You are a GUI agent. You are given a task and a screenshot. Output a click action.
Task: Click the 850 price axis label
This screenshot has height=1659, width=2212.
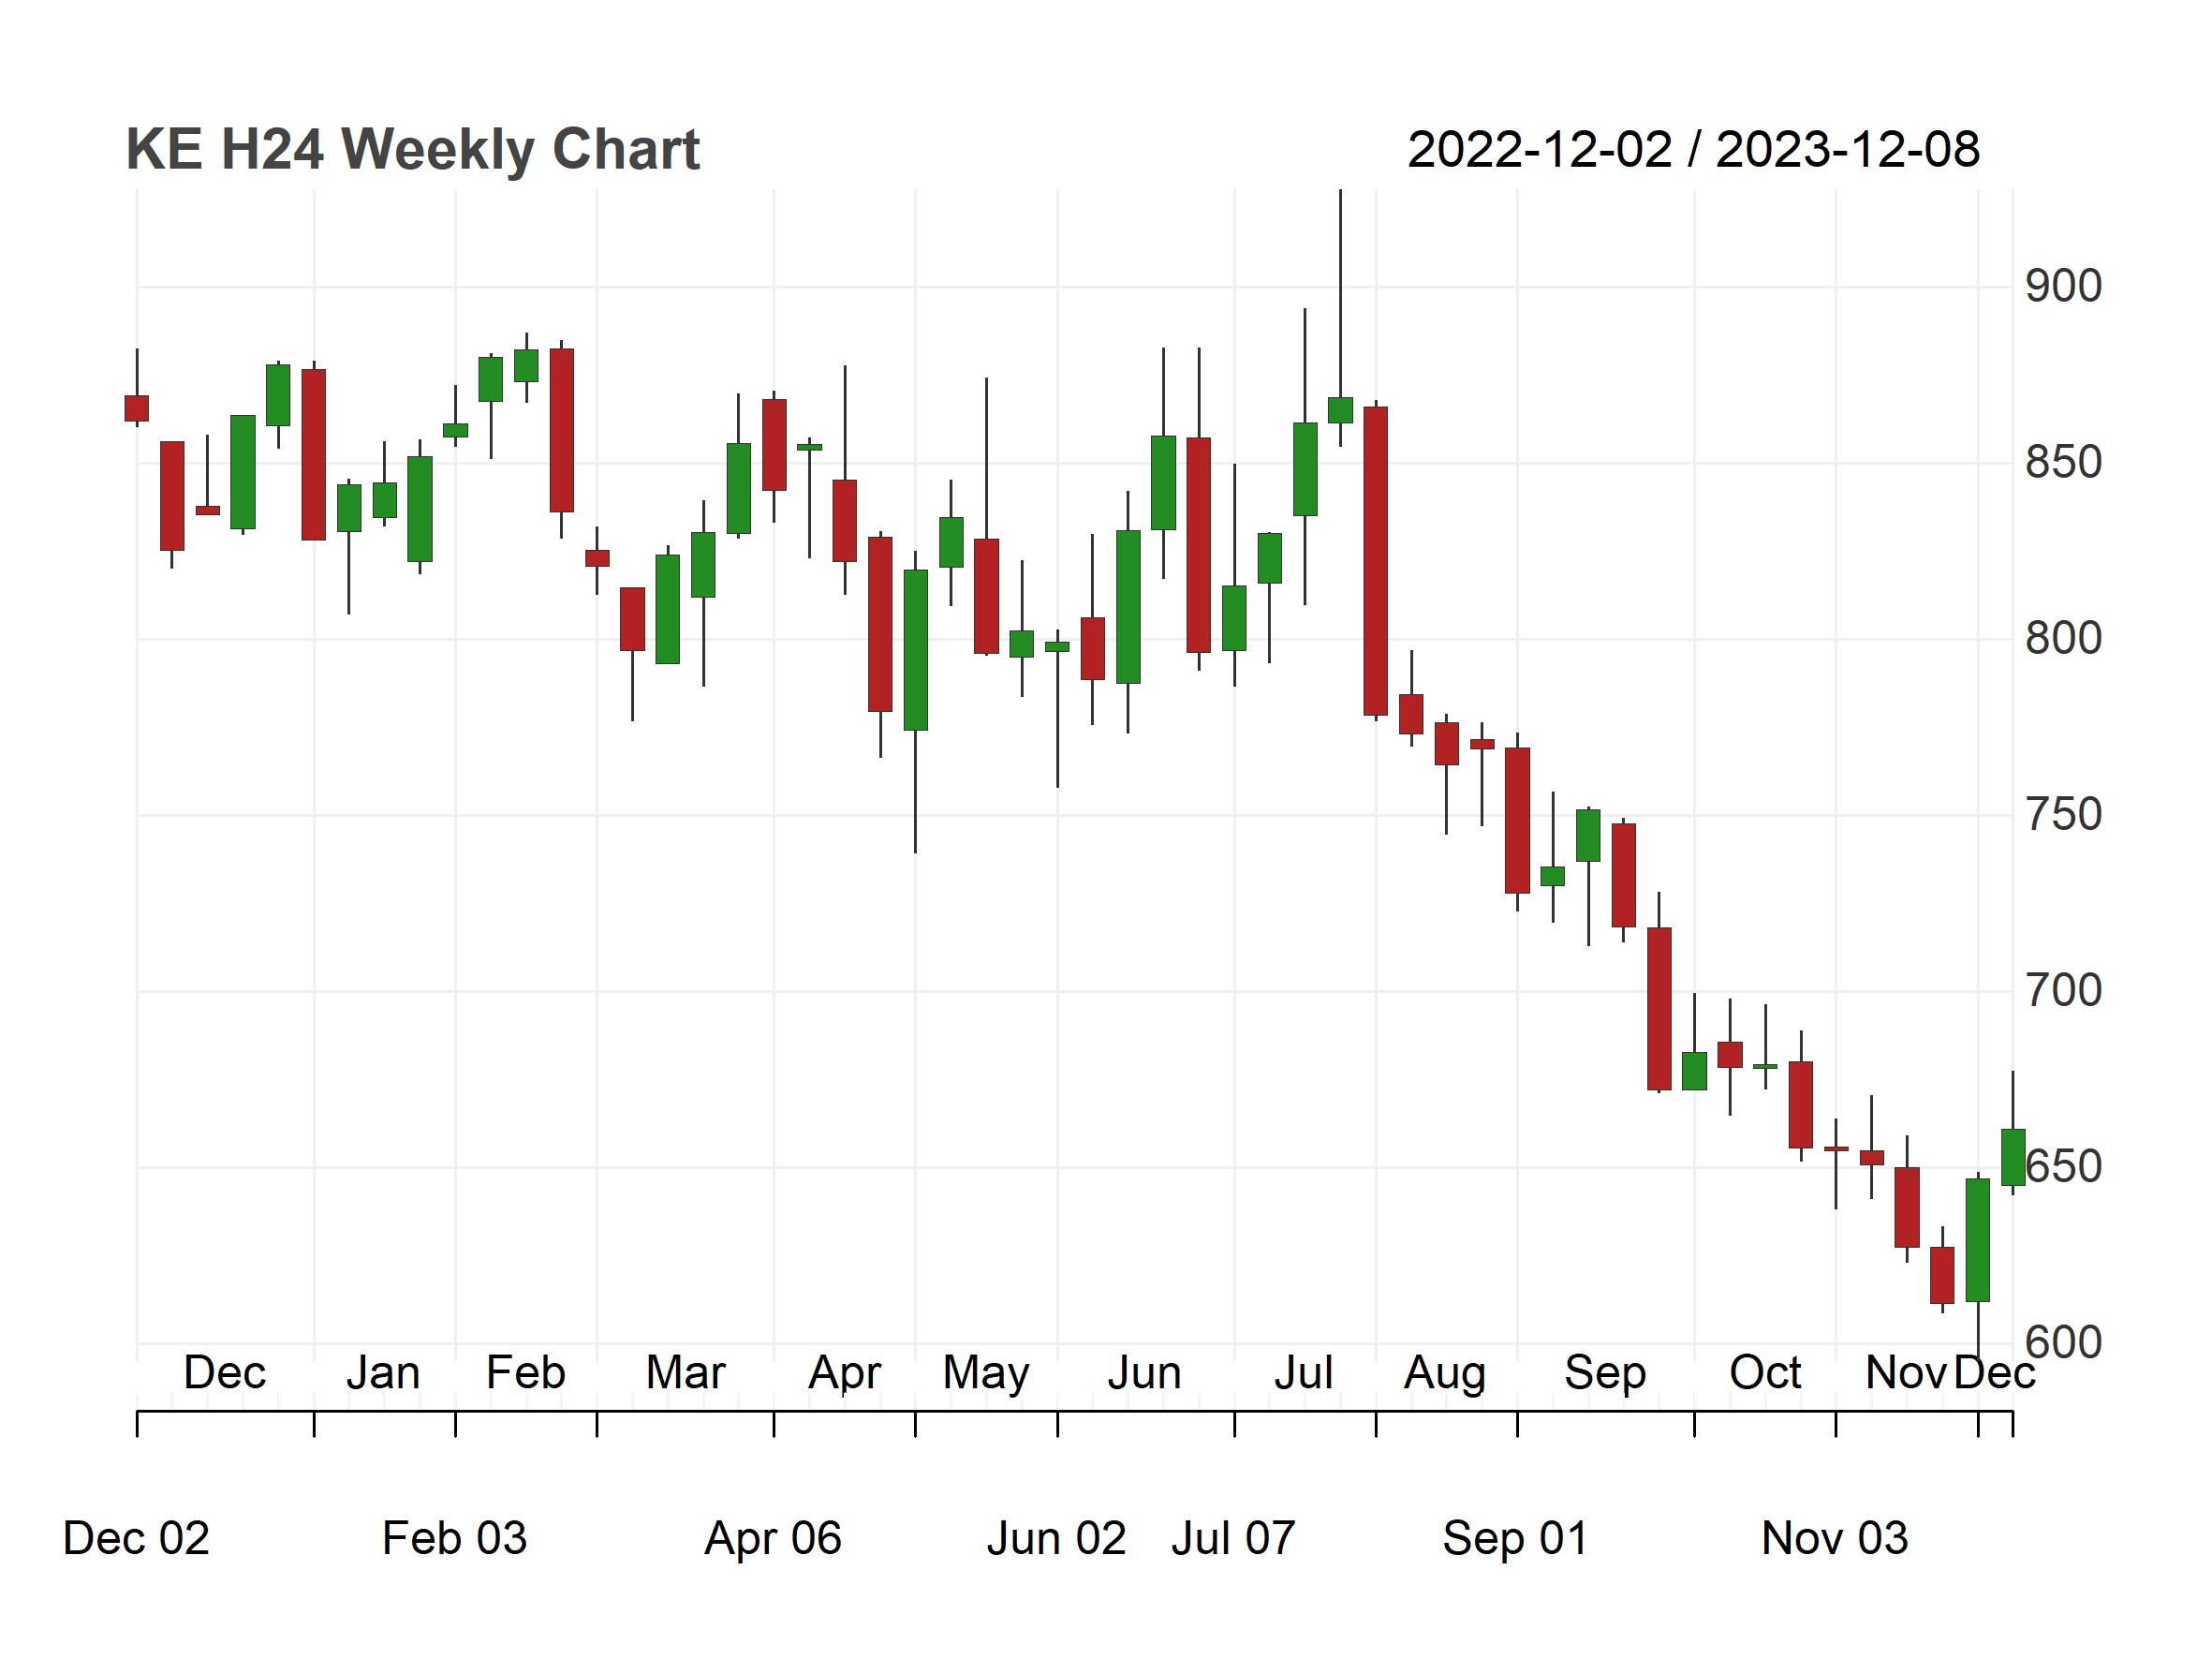pos(2062,463)
